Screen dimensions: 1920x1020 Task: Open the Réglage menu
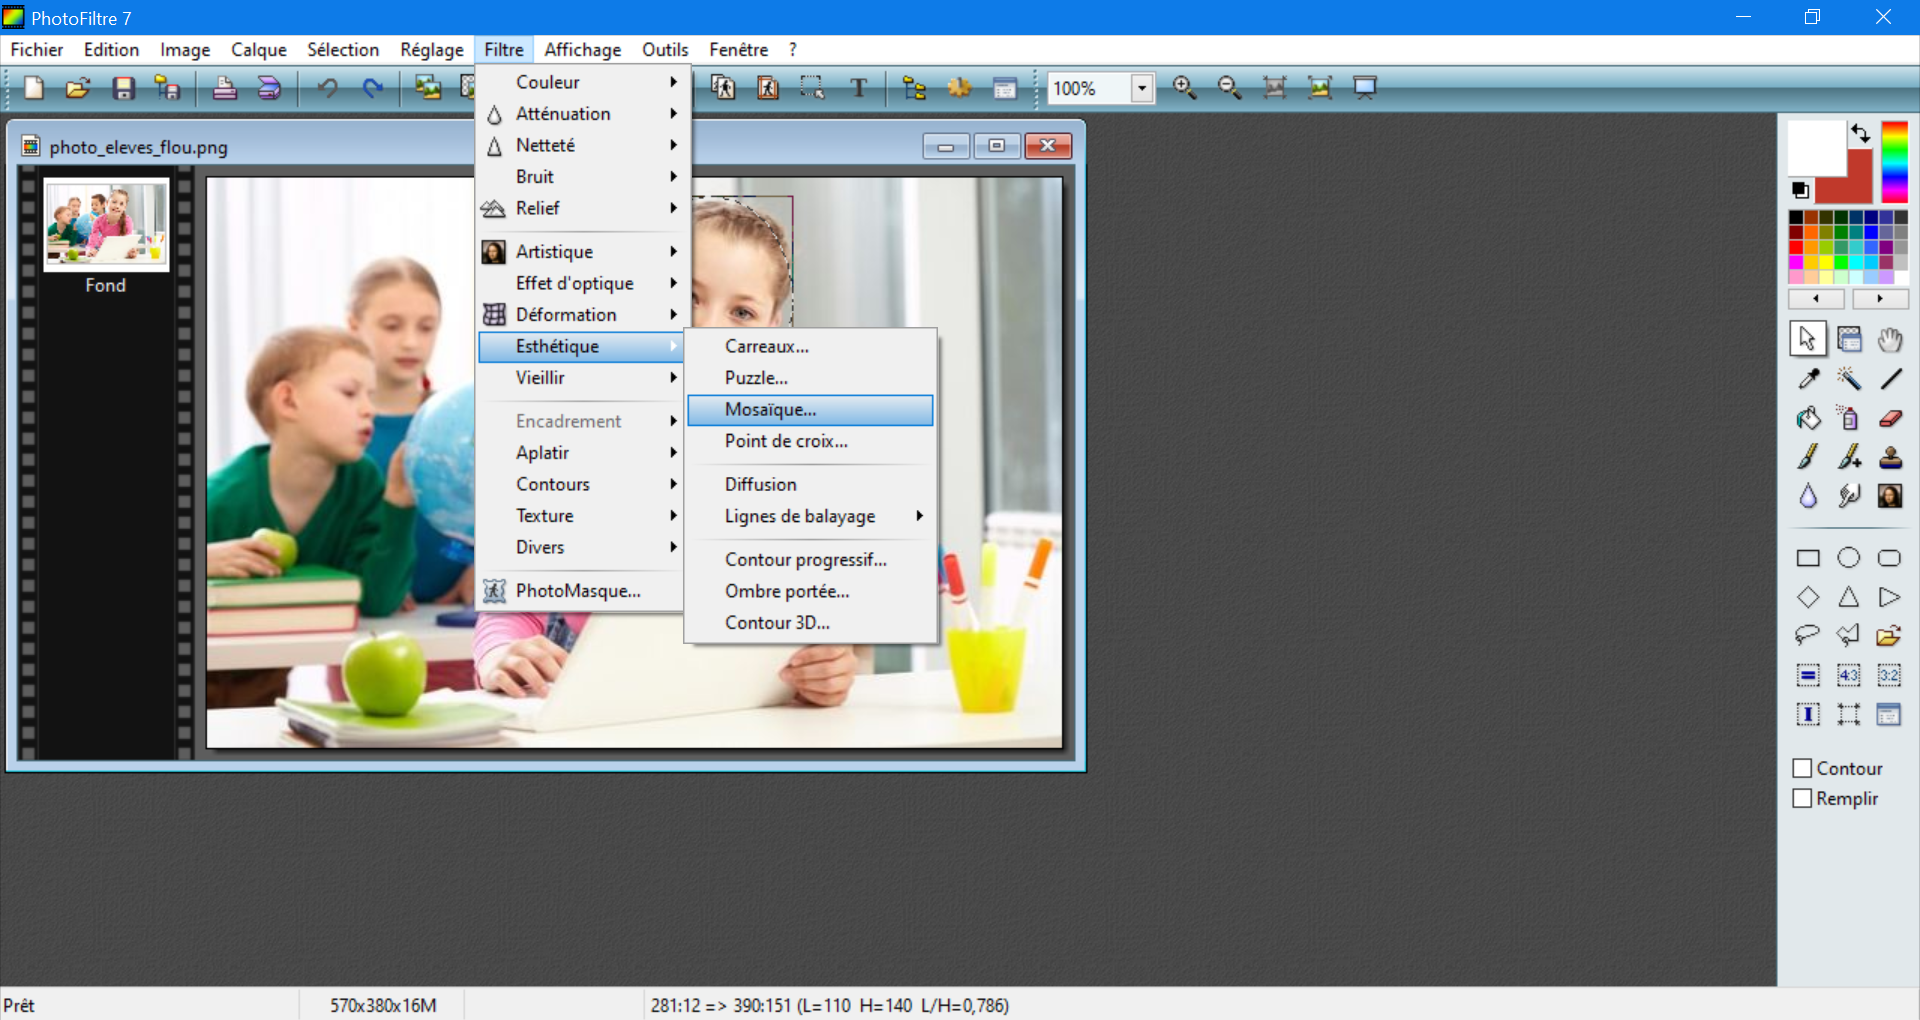pos(431,50)
